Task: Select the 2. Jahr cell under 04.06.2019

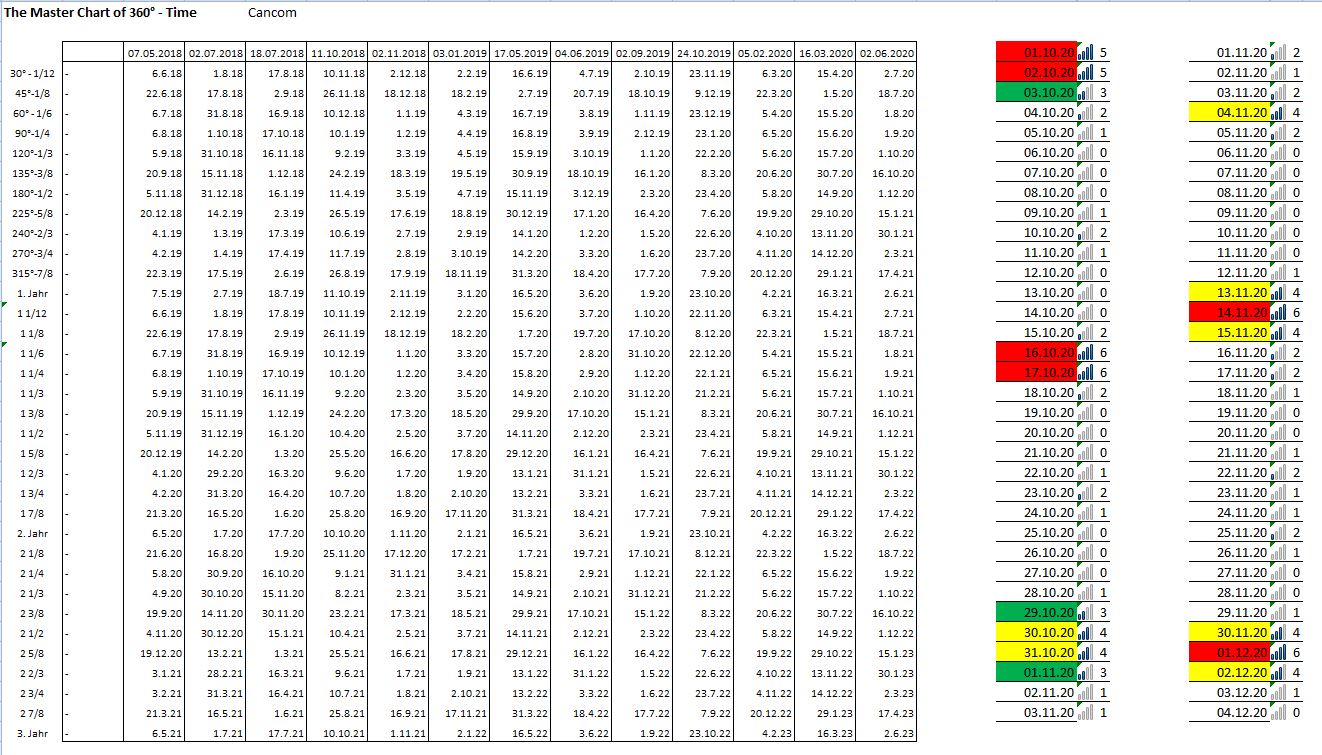Action: click(x=581, y=533)
